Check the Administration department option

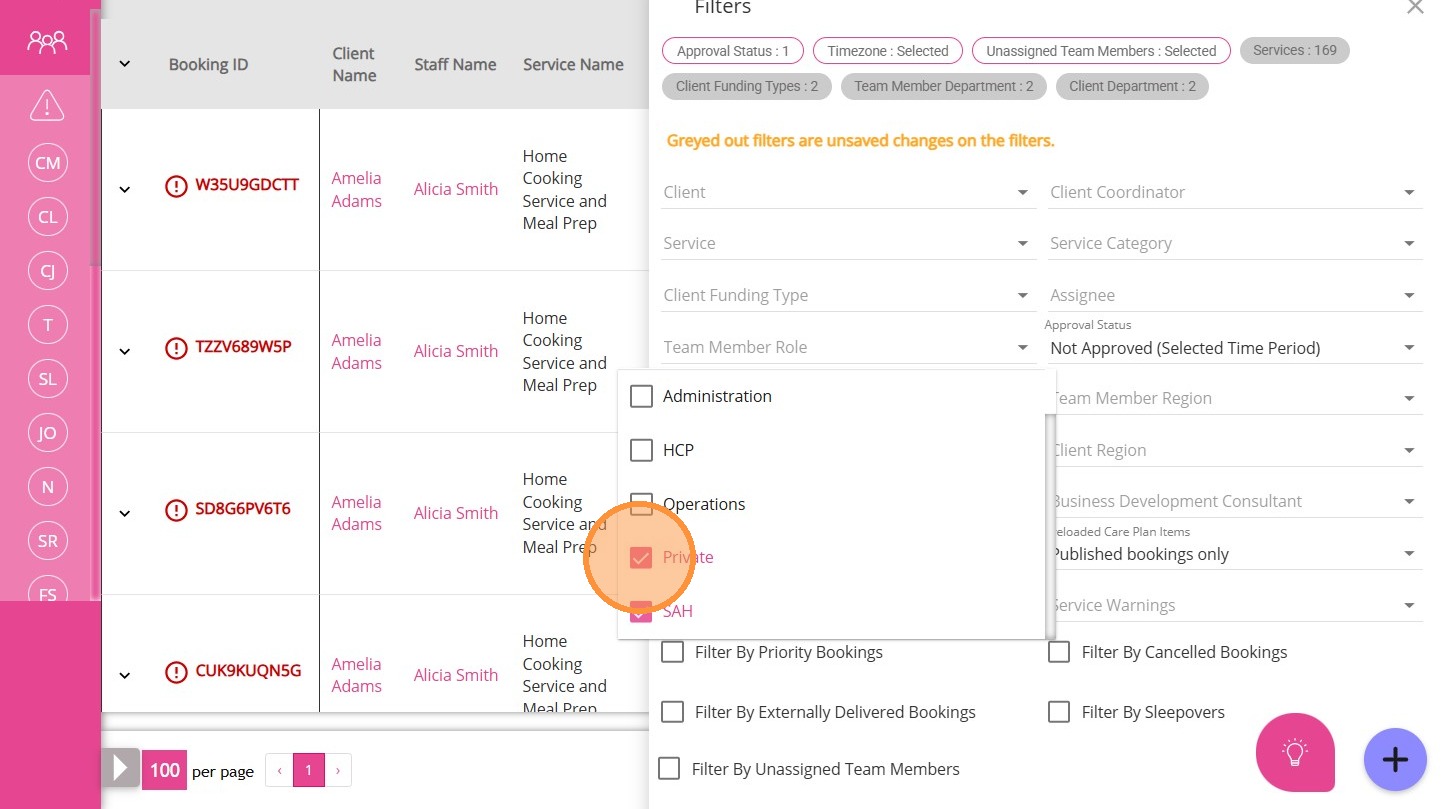pyautogui.click(x=641, y=397)
